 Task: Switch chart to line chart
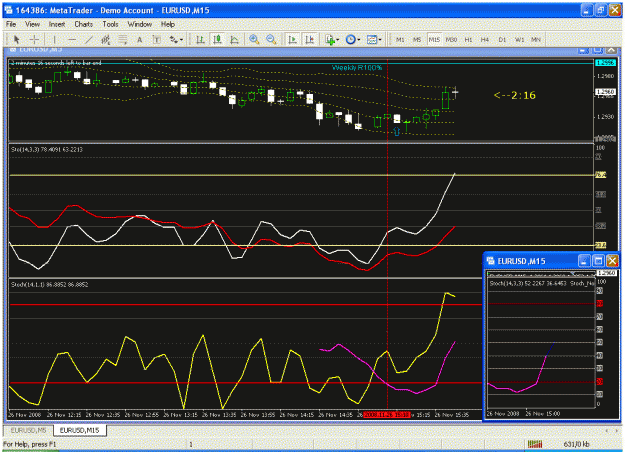(234, 39)
